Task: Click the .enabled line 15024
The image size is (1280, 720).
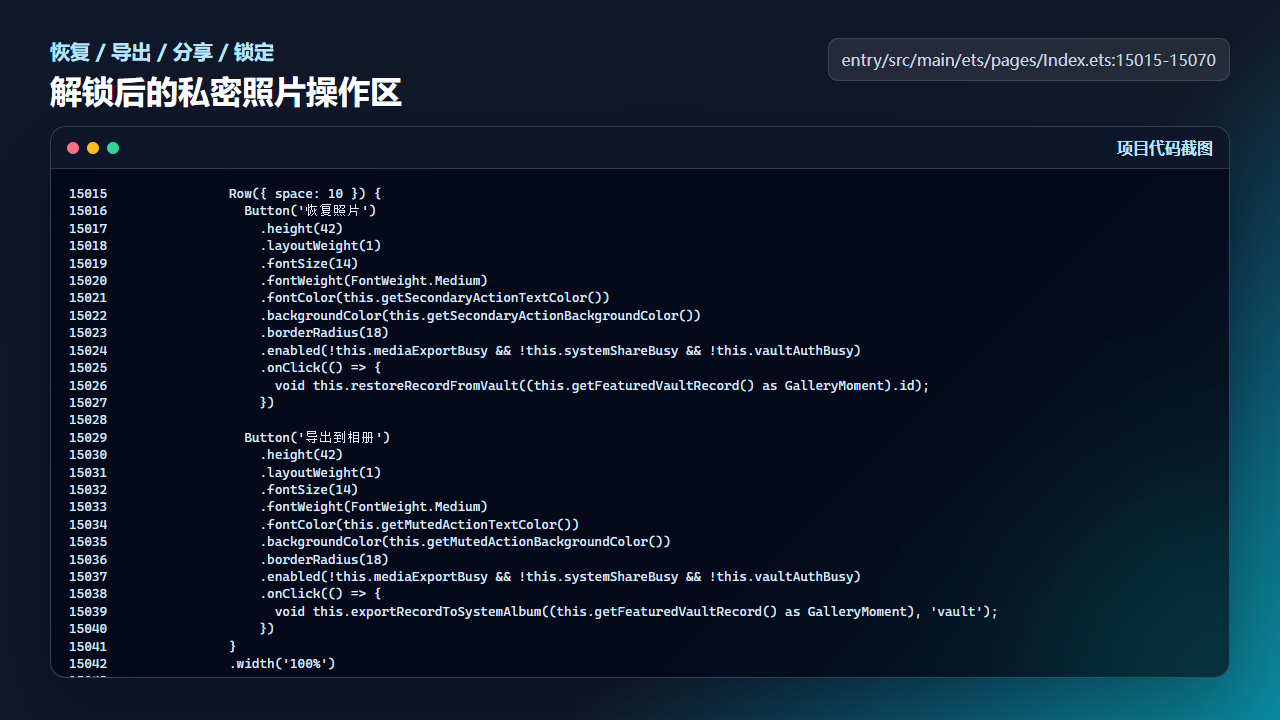Action: [x=561, y=351]
